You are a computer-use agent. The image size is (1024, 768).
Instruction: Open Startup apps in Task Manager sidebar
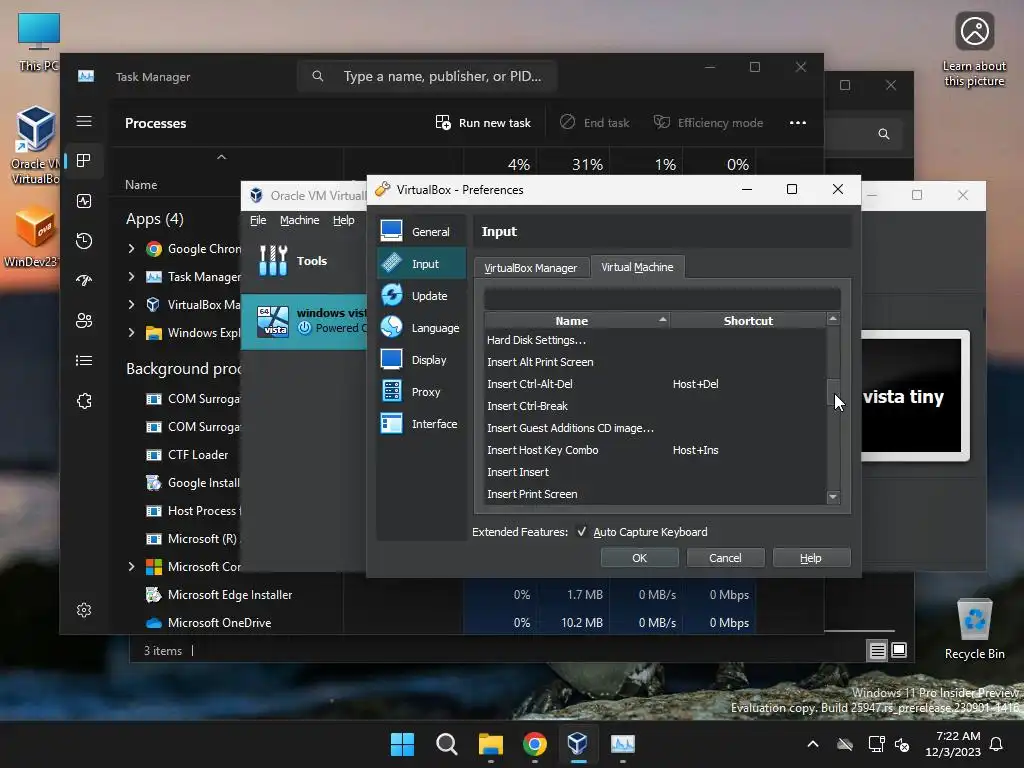pos(84,281)
